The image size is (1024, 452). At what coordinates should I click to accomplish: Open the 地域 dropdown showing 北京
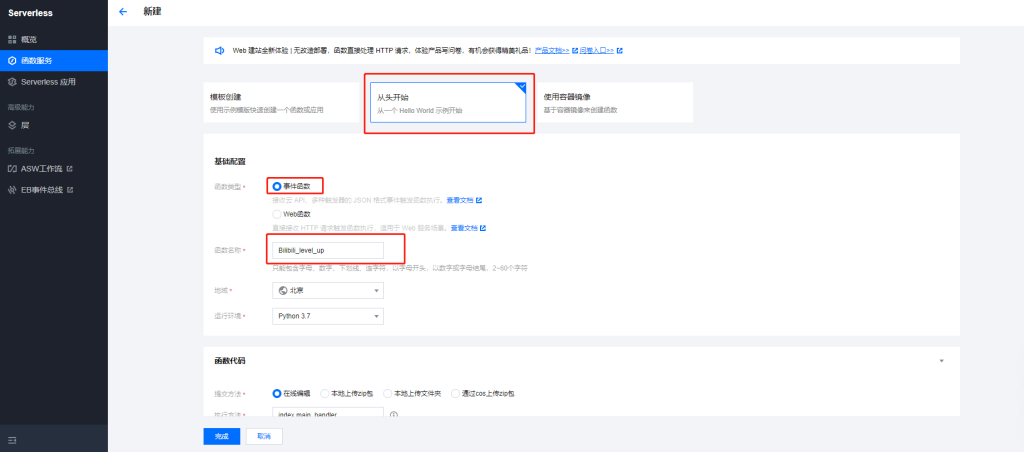coord(328,291)
